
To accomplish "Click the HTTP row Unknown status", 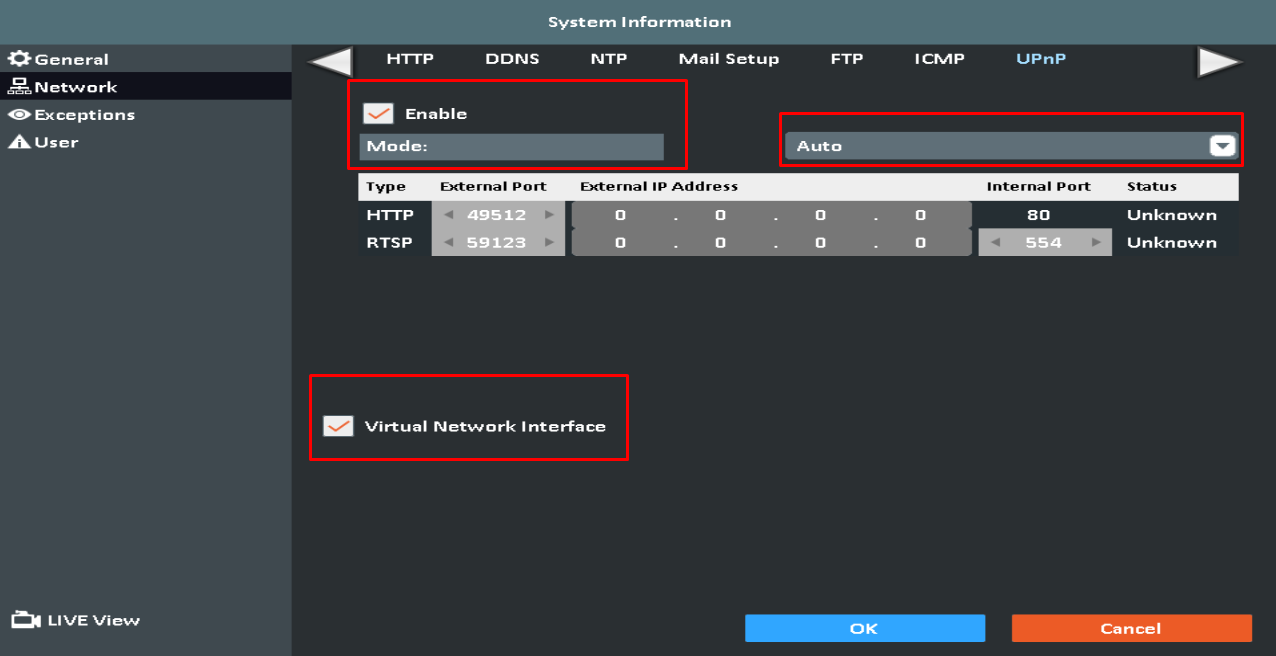I will (1171, 215).
